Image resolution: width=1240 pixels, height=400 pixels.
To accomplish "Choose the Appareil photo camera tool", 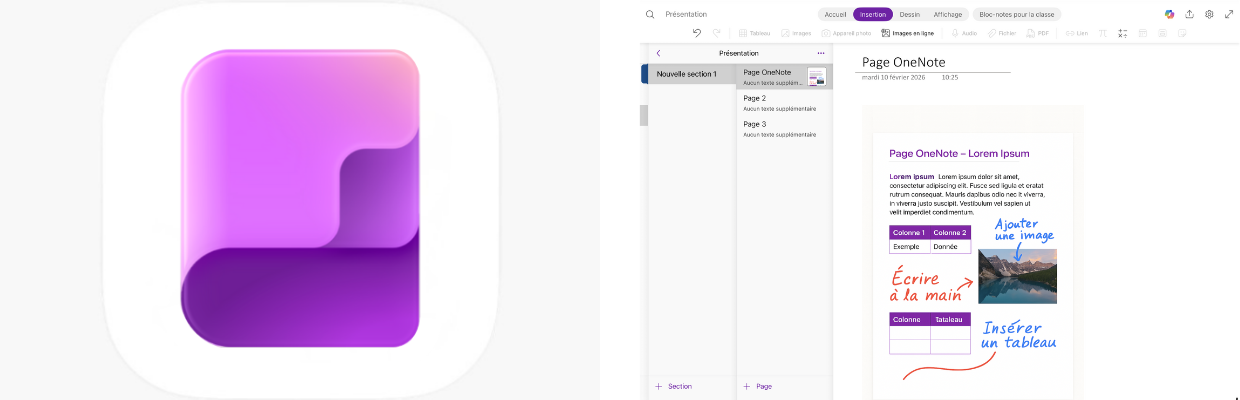I will [x=845, y=33].
